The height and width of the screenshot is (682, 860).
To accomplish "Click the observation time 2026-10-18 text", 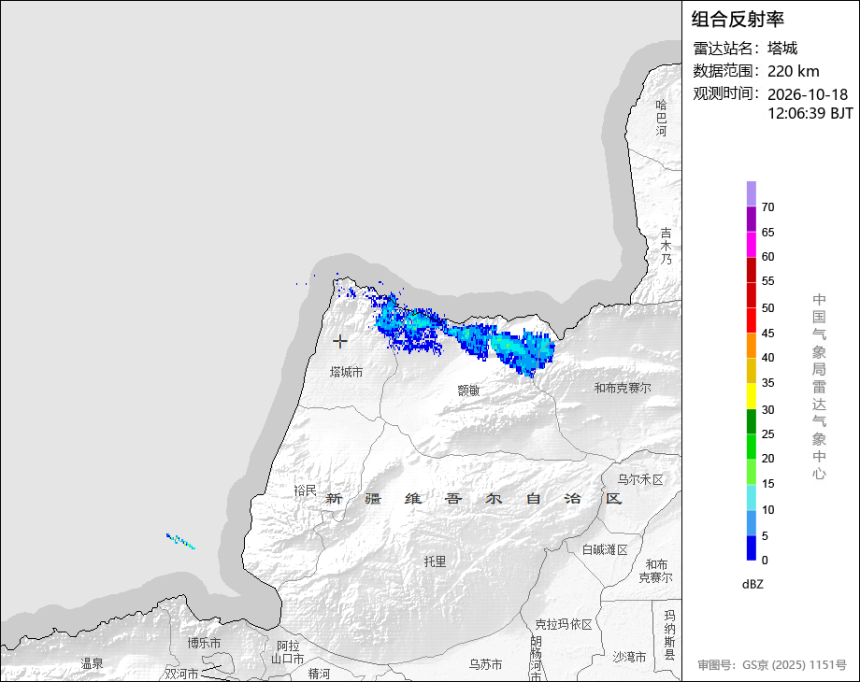I will pos(807,94).
